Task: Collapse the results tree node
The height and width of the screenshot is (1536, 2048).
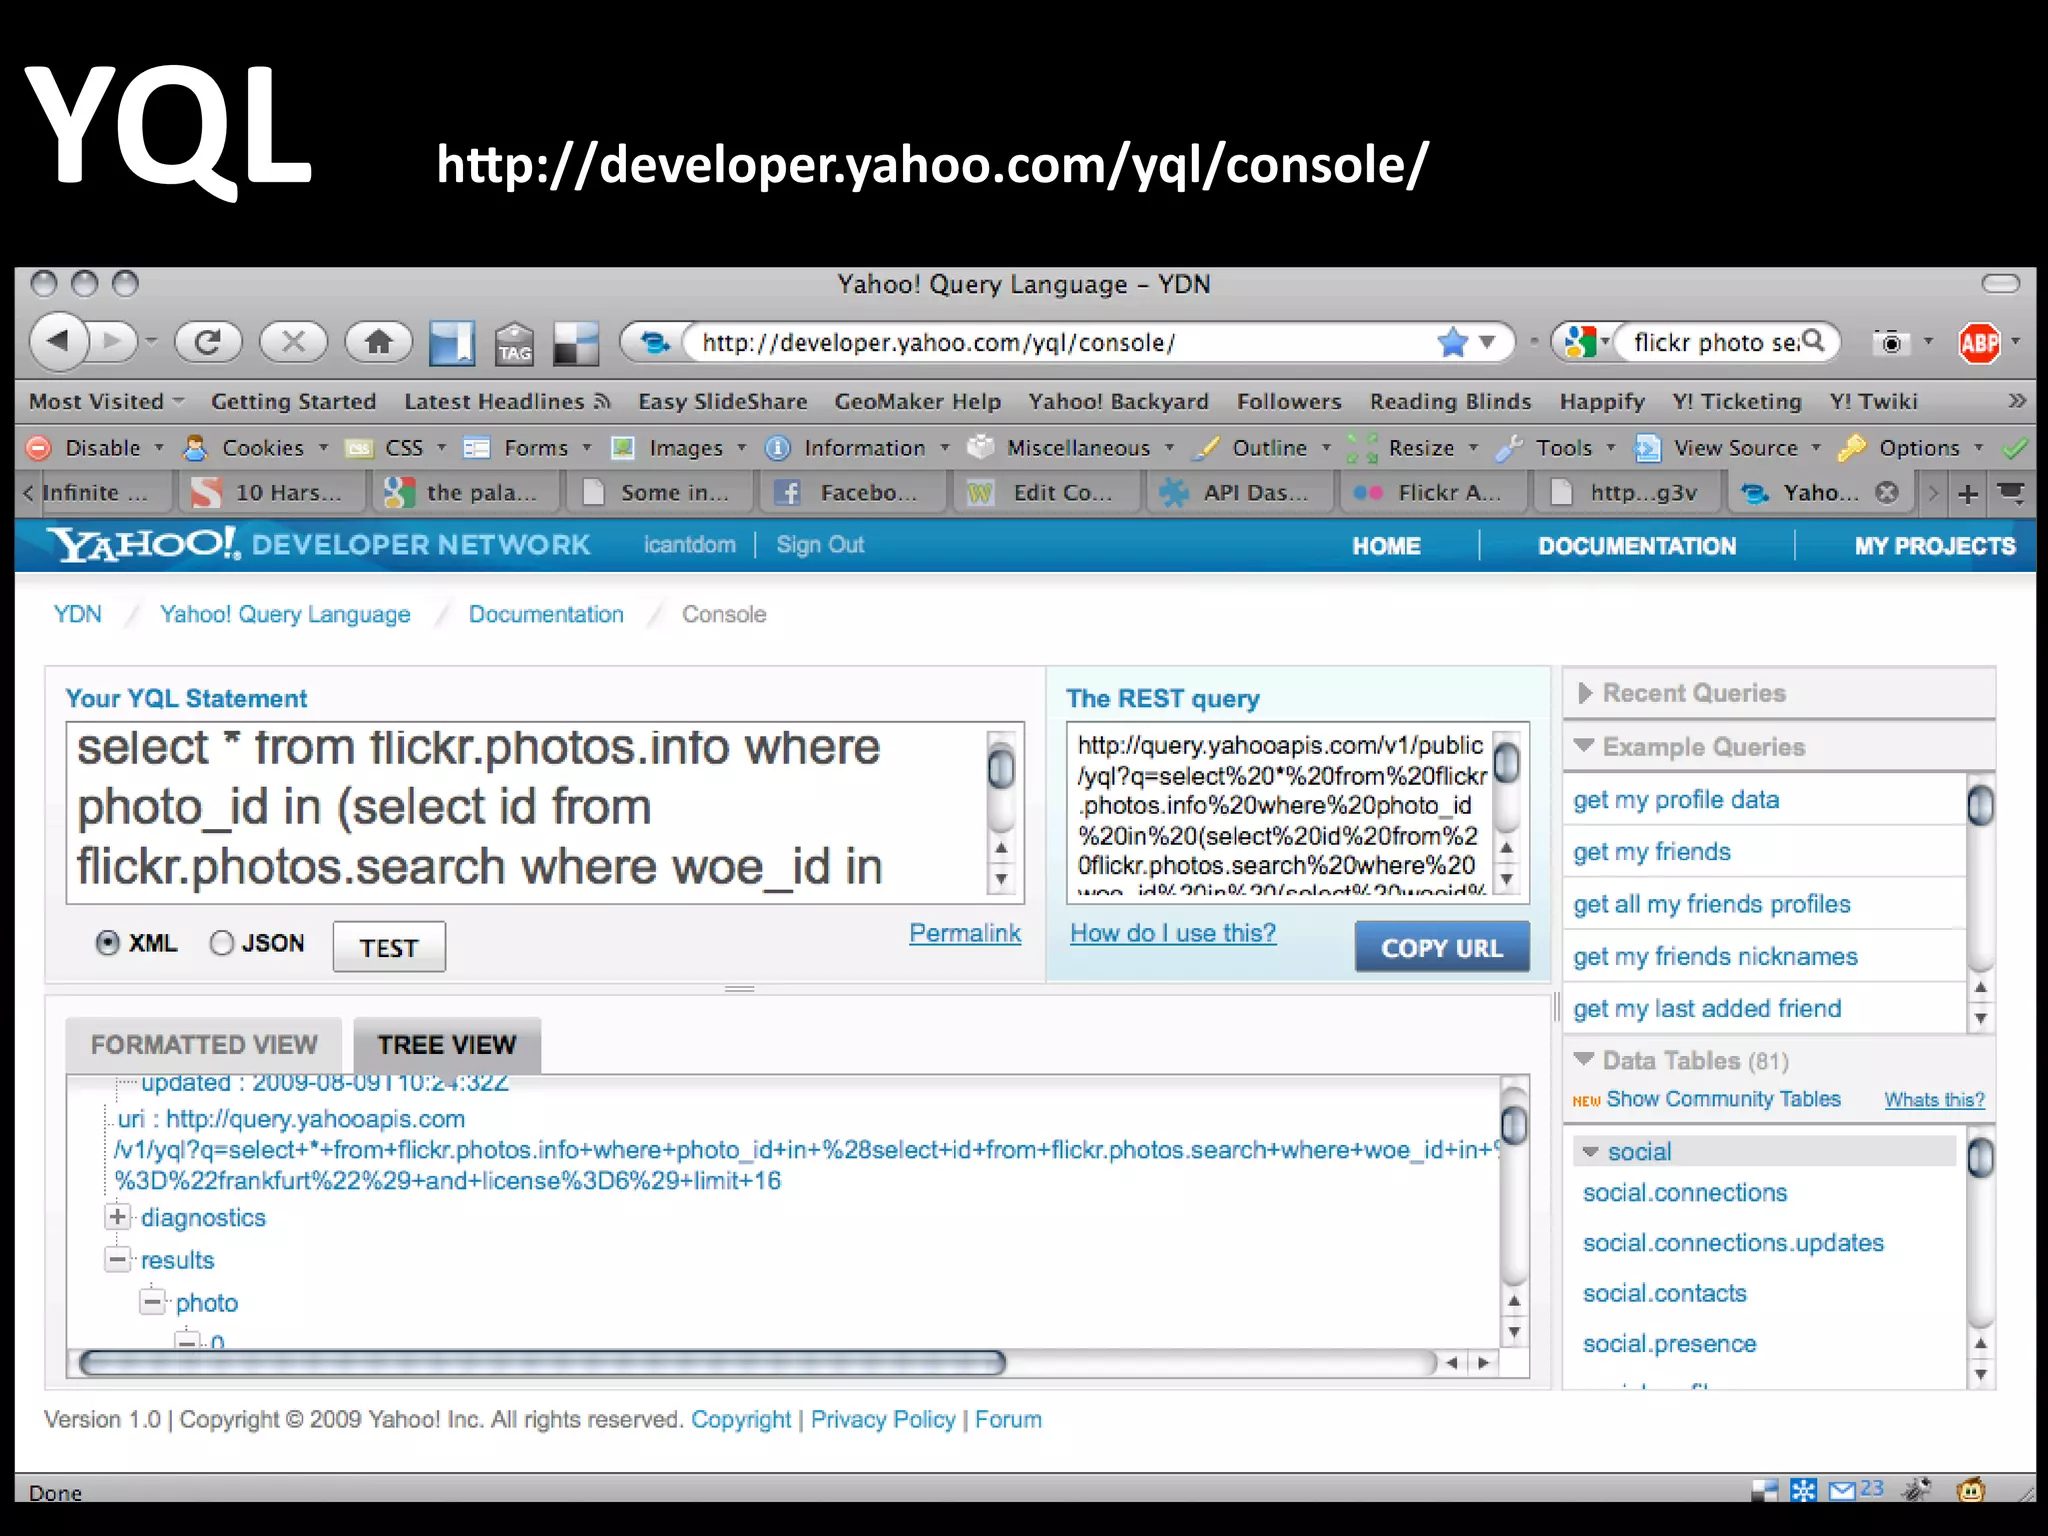Action: [x=118, y=1260]
